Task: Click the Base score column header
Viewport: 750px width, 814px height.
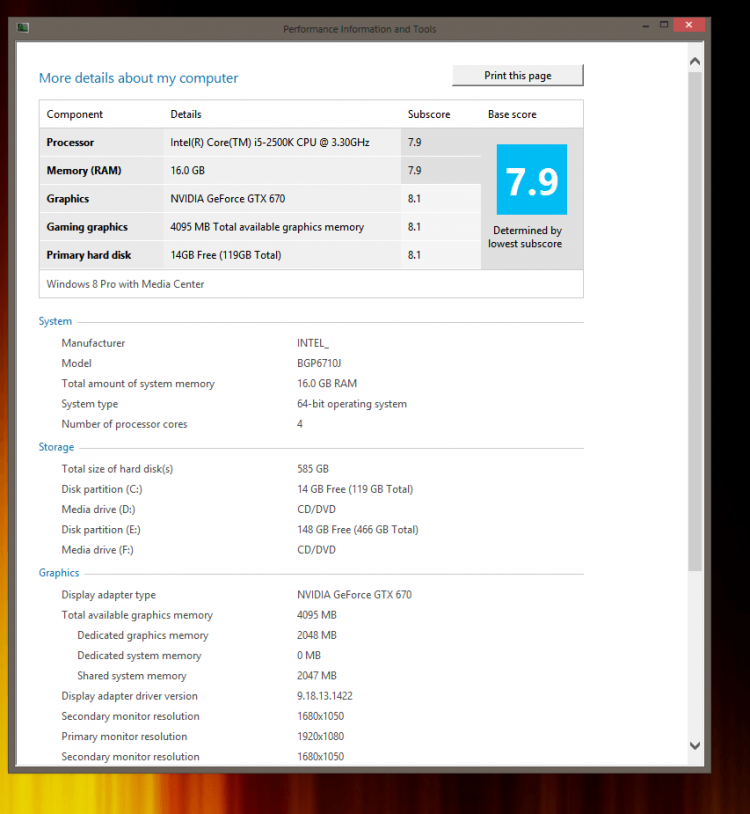Action: point(512,114)
